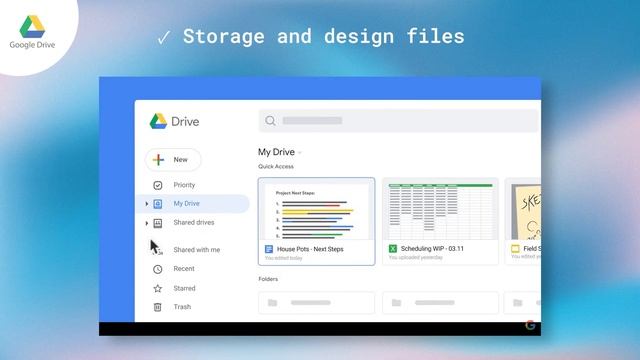This screenshot has width=640, height=360.
Task: Open Trash in the sidebar
Action: click(x=182, y=307)
